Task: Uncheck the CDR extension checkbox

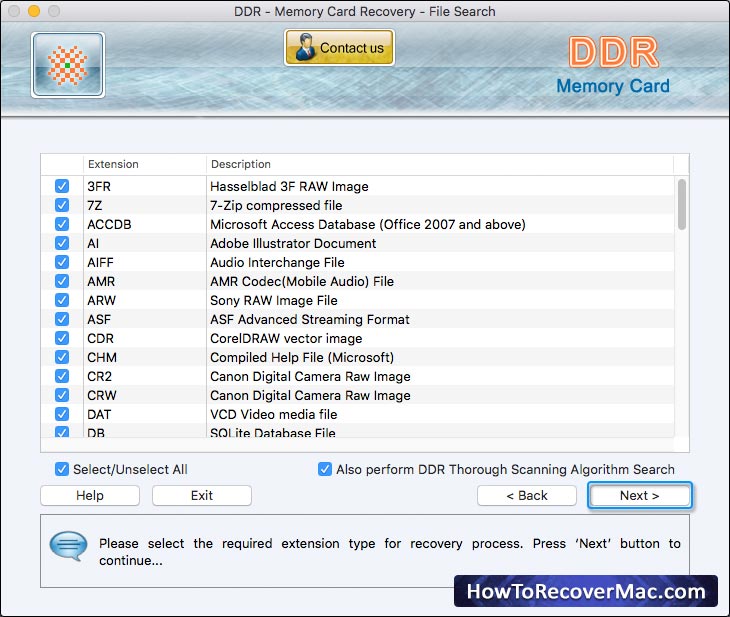Action: pyautogui.click(x=62, y=338)
